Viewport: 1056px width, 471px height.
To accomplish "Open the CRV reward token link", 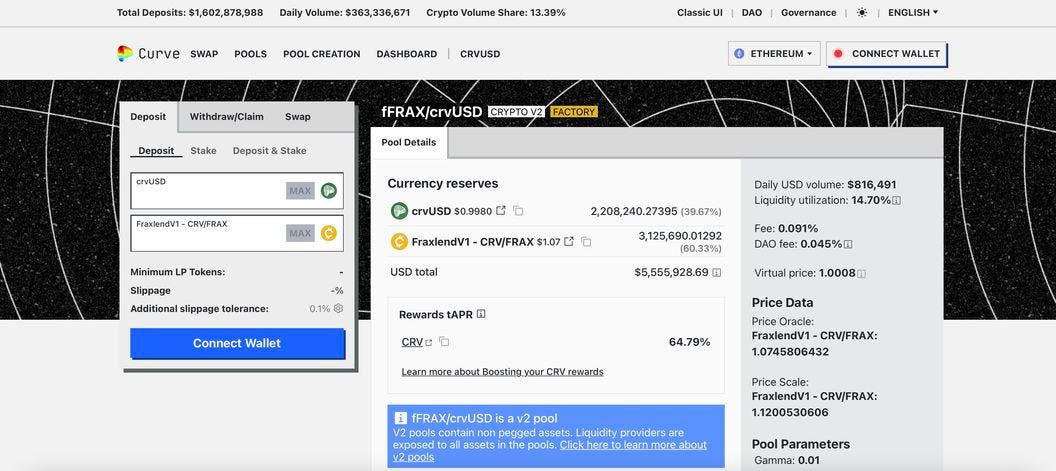I will pyautogui.click(x=416, y=342).
